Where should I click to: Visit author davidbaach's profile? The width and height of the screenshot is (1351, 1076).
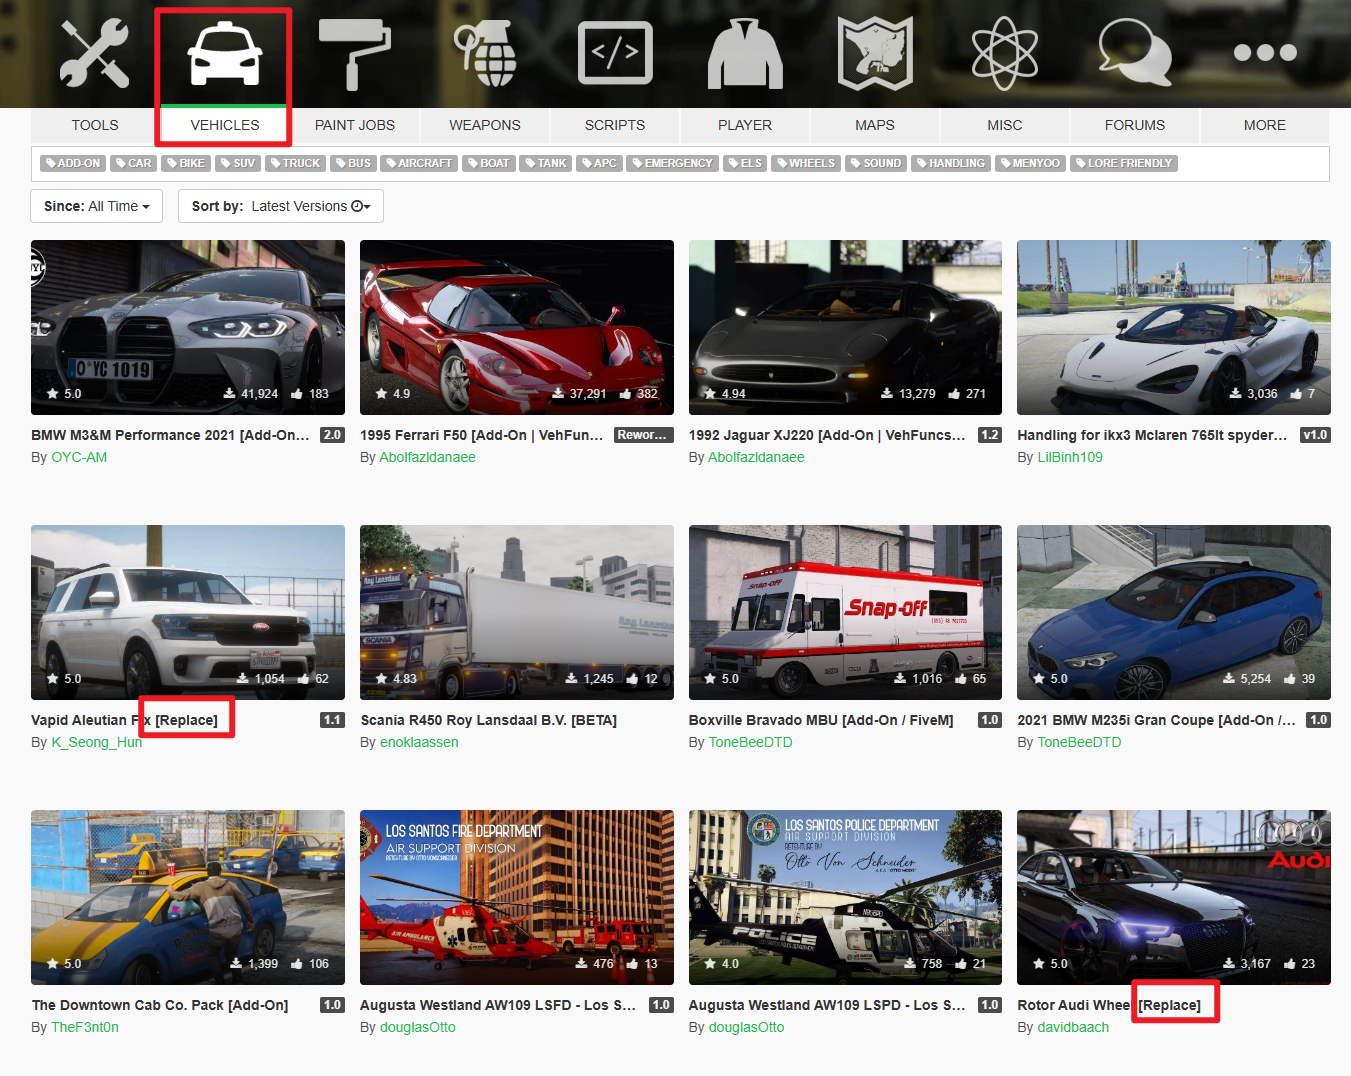coord(1073,1027)
